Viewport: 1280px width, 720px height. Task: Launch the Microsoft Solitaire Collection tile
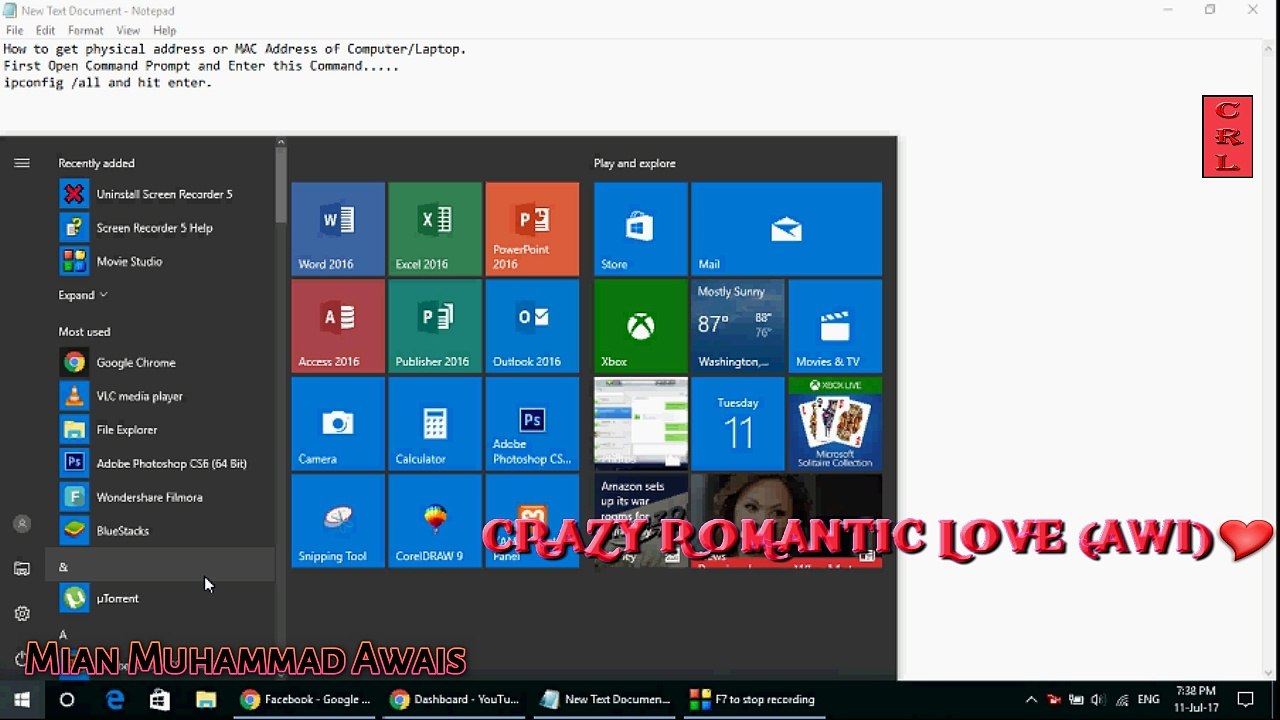click(835, 423)
